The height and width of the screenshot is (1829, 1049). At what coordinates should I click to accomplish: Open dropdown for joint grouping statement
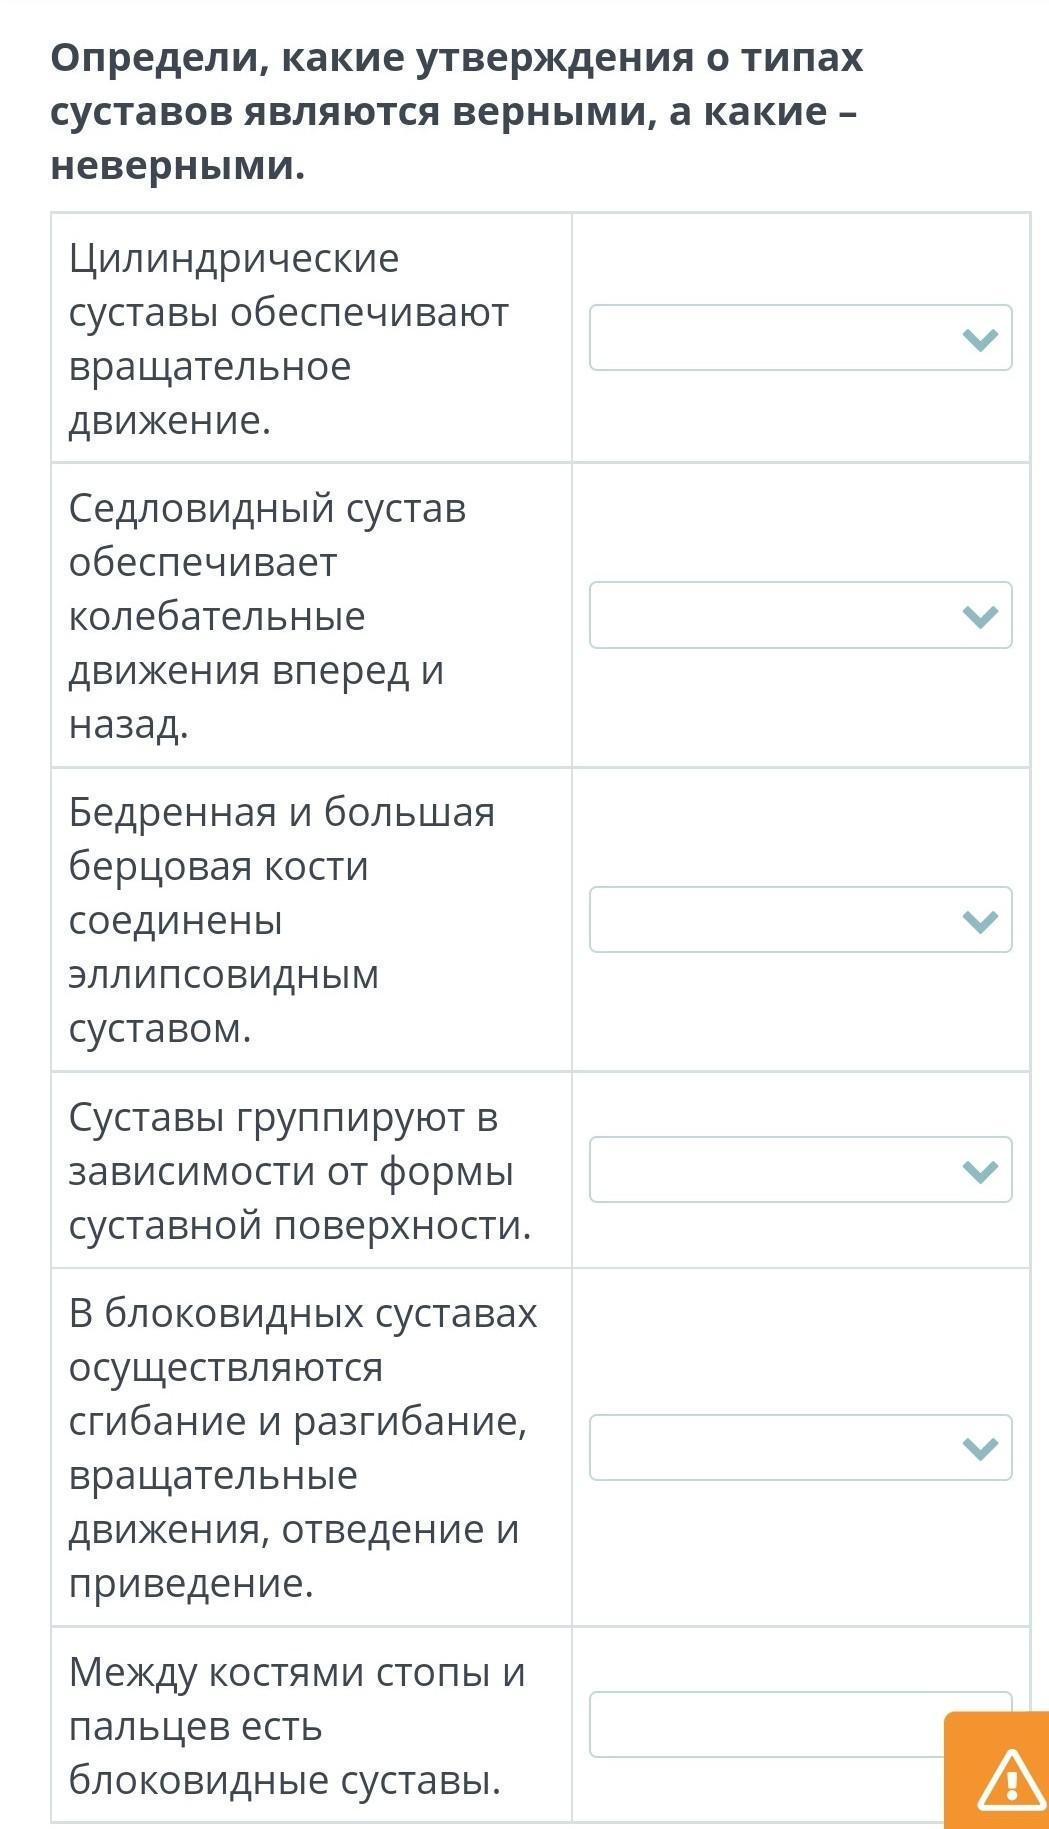[x=800, y=1169]
